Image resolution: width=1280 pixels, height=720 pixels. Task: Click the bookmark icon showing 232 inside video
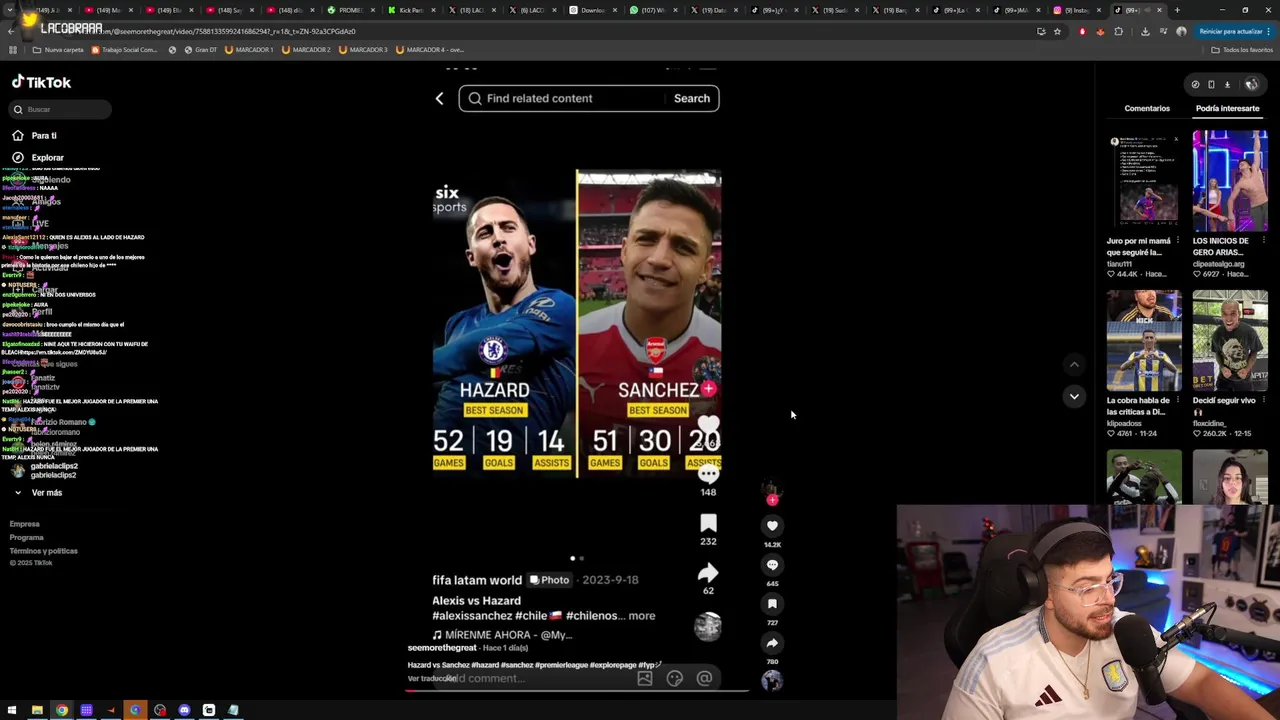tap(708, 523)
